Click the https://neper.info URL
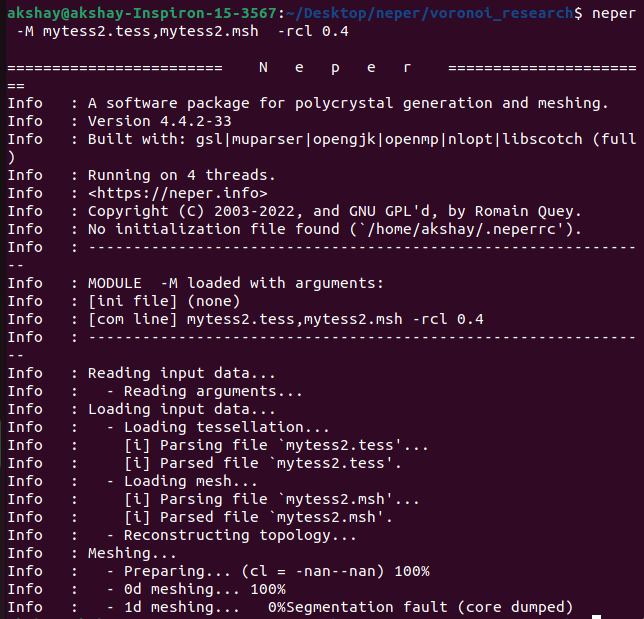Image resolution: width=644 pixels, height=619 pixels. (177, 193)
